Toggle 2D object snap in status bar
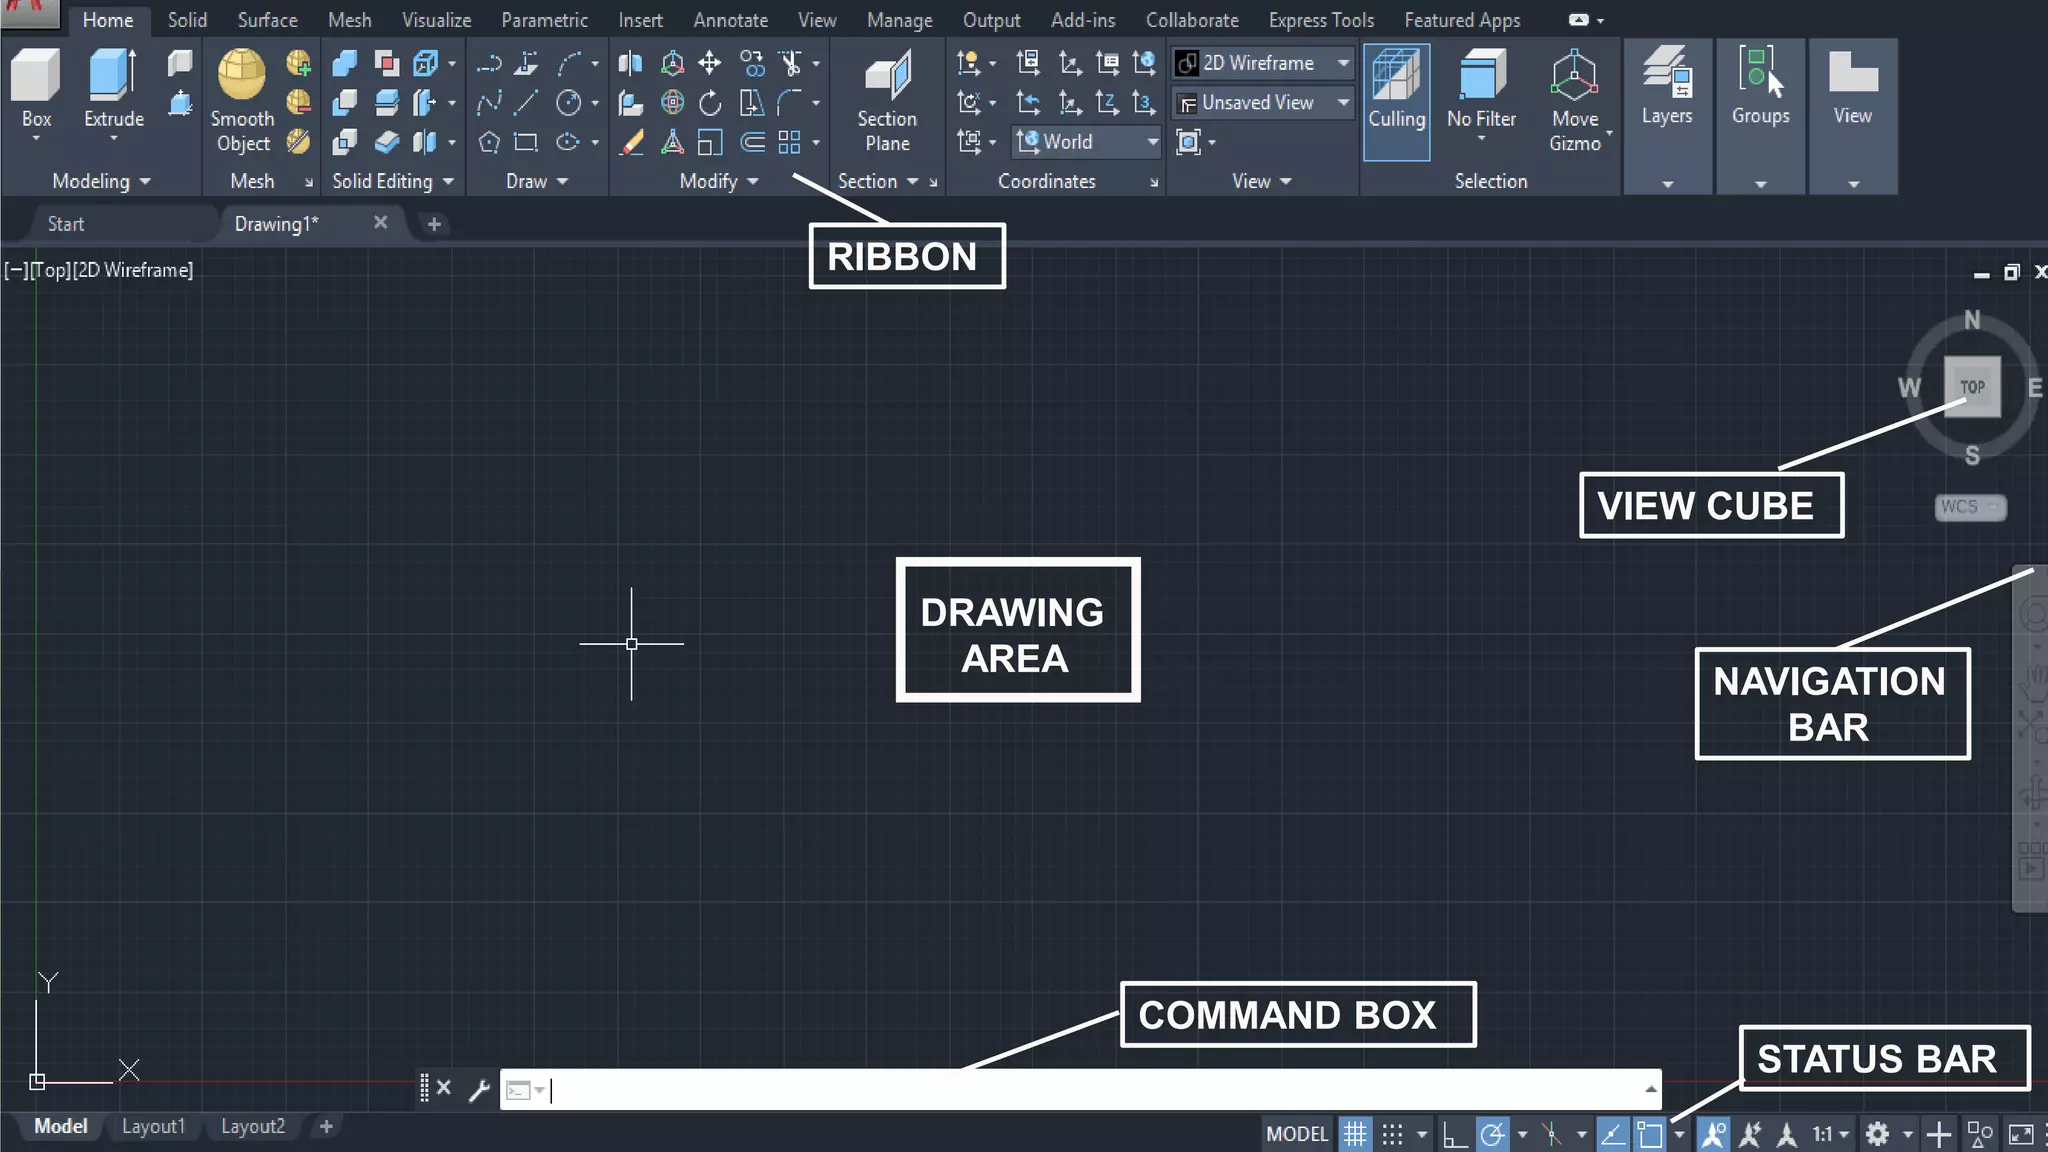 click(1650, 1134)
